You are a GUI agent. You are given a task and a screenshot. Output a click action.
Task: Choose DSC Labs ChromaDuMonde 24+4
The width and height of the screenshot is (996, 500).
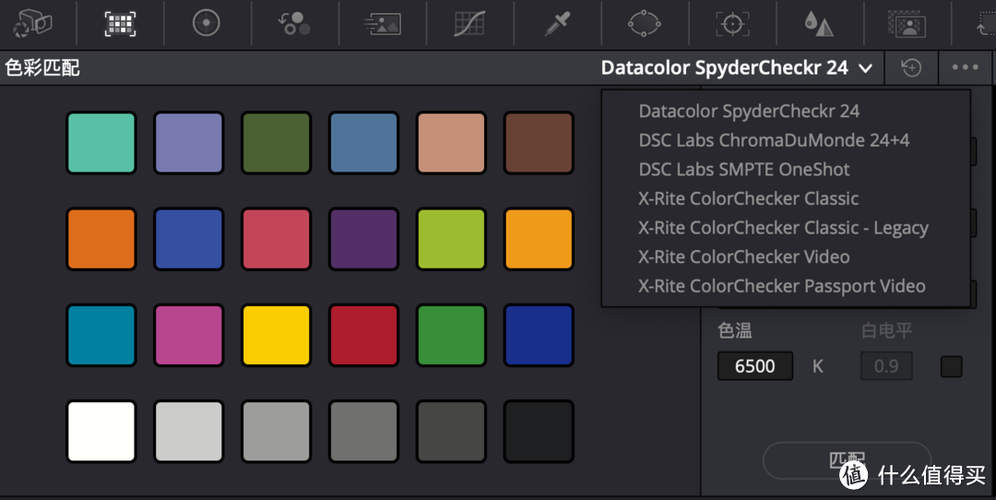pyautogui.click(x=774, y=140)
